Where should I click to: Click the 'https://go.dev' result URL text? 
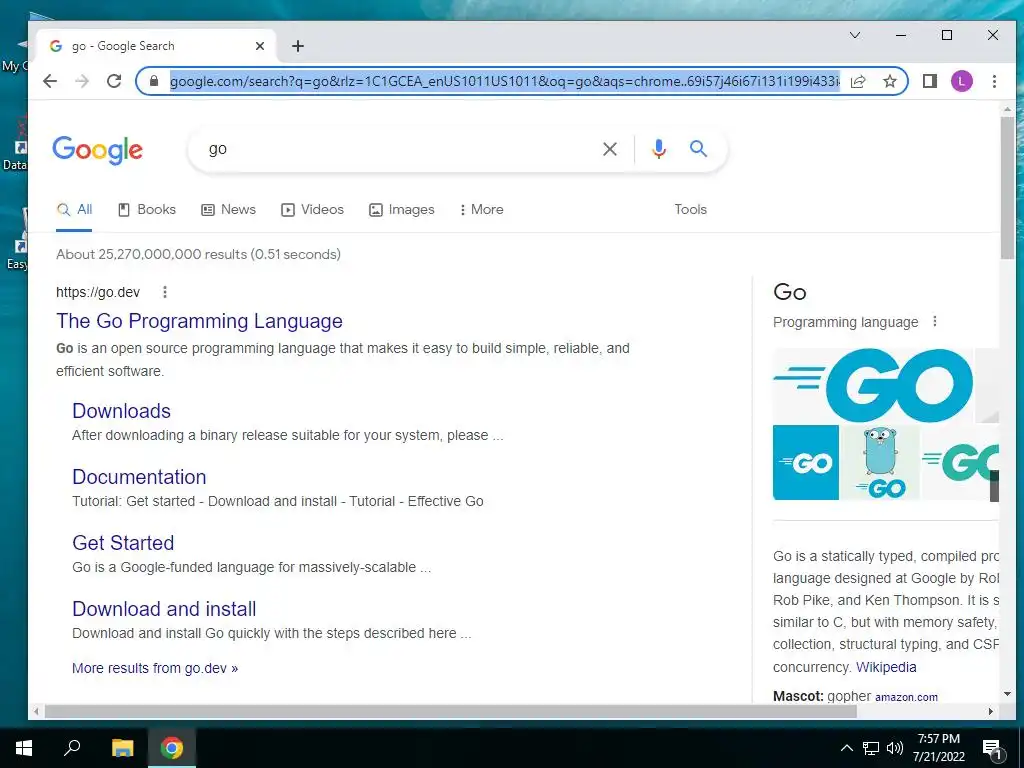coord(98,292)
